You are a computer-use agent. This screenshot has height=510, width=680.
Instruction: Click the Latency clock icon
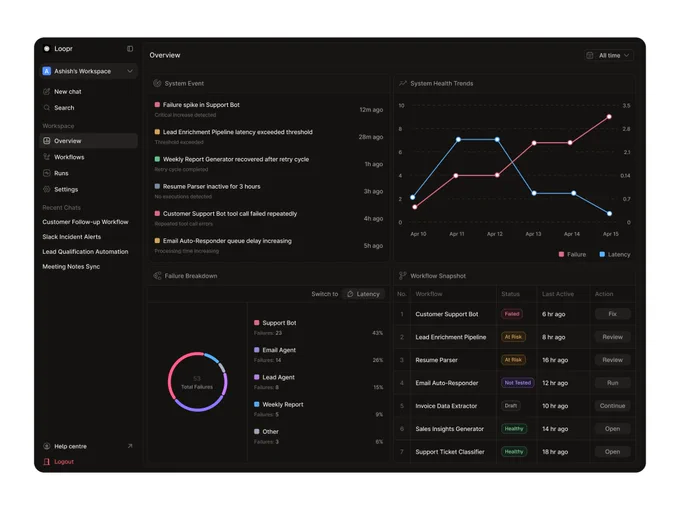(350, 294)
